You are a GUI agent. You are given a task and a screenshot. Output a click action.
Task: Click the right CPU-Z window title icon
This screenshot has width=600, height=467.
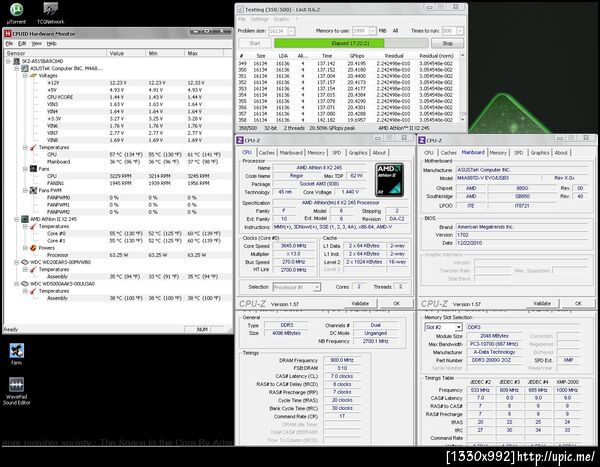(x=422, y=140)
